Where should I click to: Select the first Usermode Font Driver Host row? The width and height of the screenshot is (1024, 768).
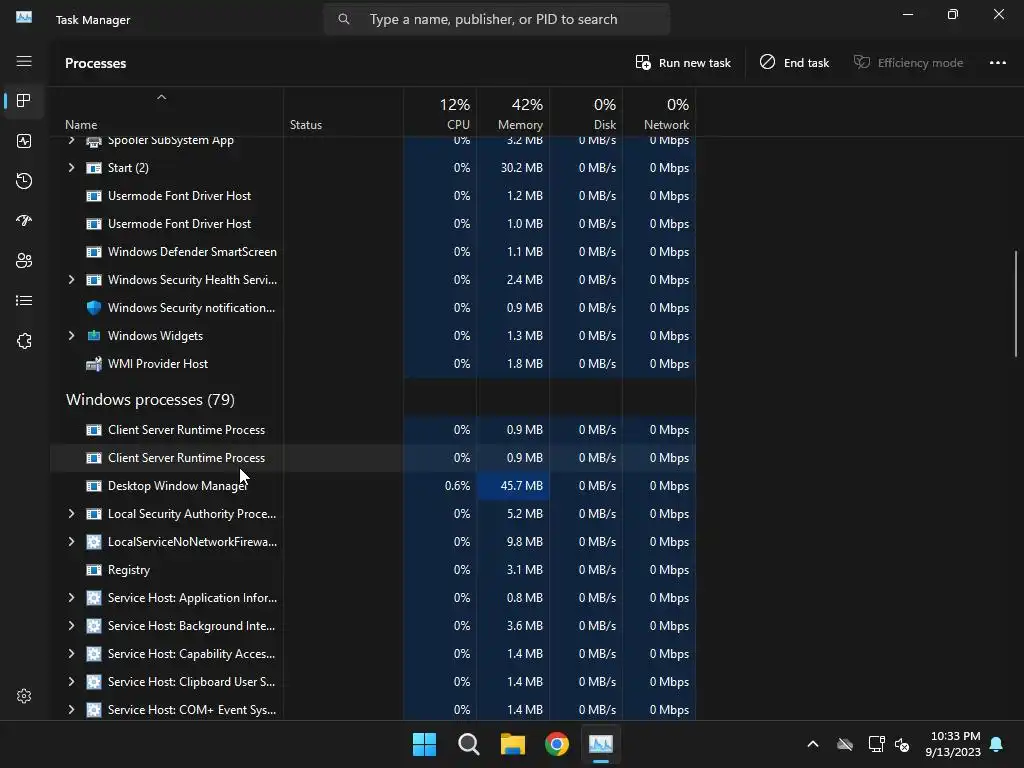(x=372, y=196)
